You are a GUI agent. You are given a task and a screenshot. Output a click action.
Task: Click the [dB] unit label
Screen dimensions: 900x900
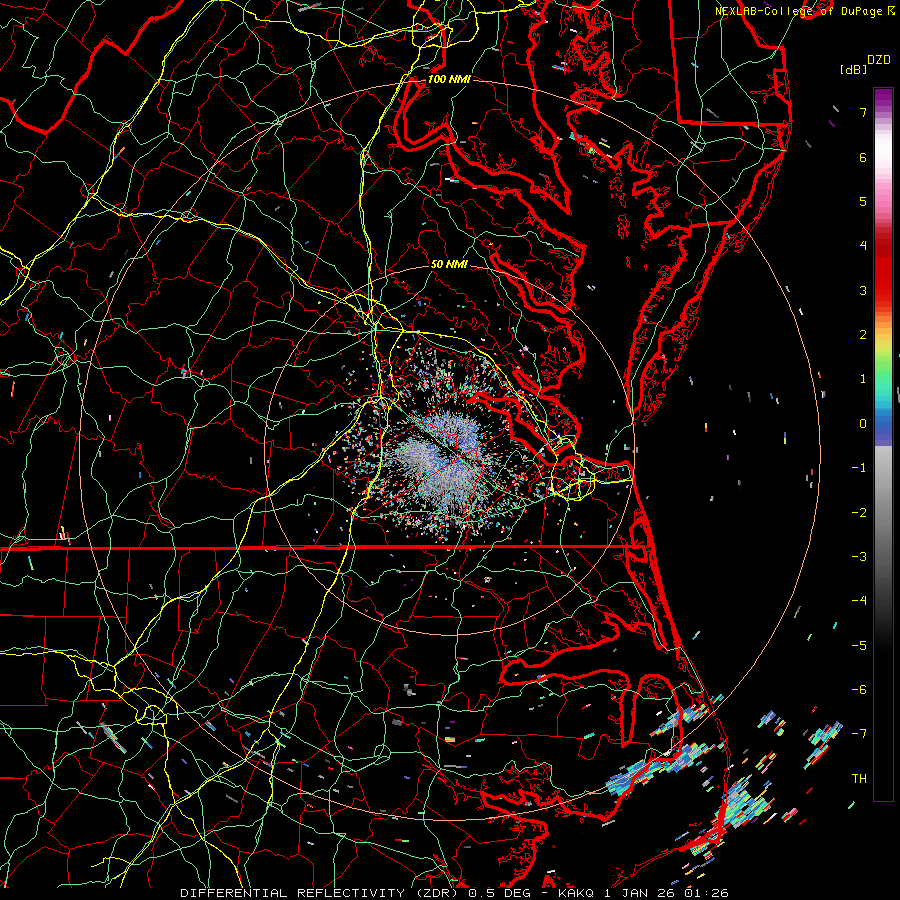[x=853, y=69]
